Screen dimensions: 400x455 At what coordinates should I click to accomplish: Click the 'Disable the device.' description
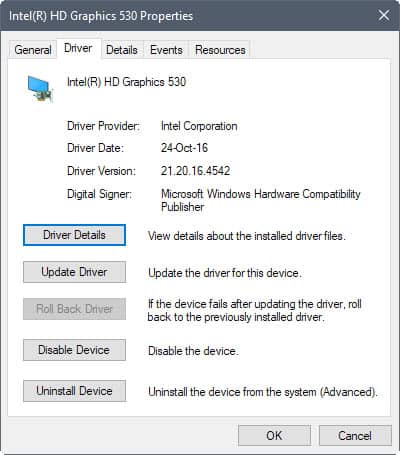coord(193,351)
